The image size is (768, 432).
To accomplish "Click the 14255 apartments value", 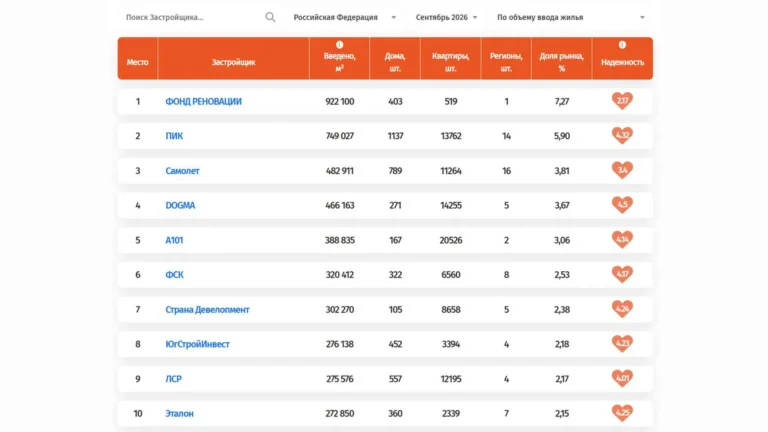I will coord(451,205).
